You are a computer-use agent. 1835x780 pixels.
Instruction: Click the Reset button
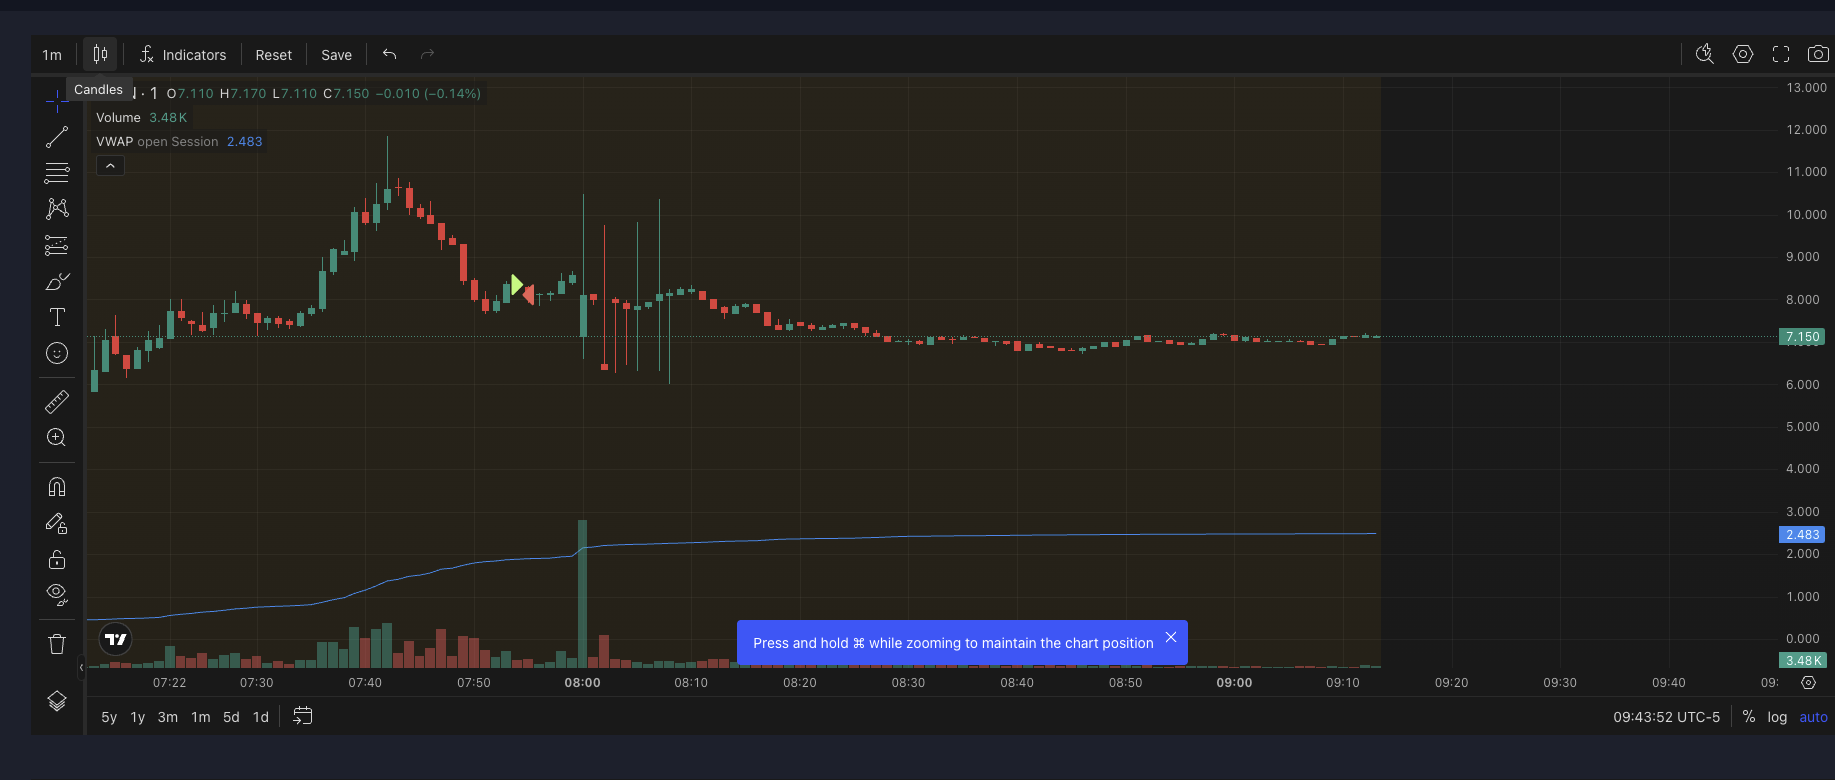pos(273,55)
